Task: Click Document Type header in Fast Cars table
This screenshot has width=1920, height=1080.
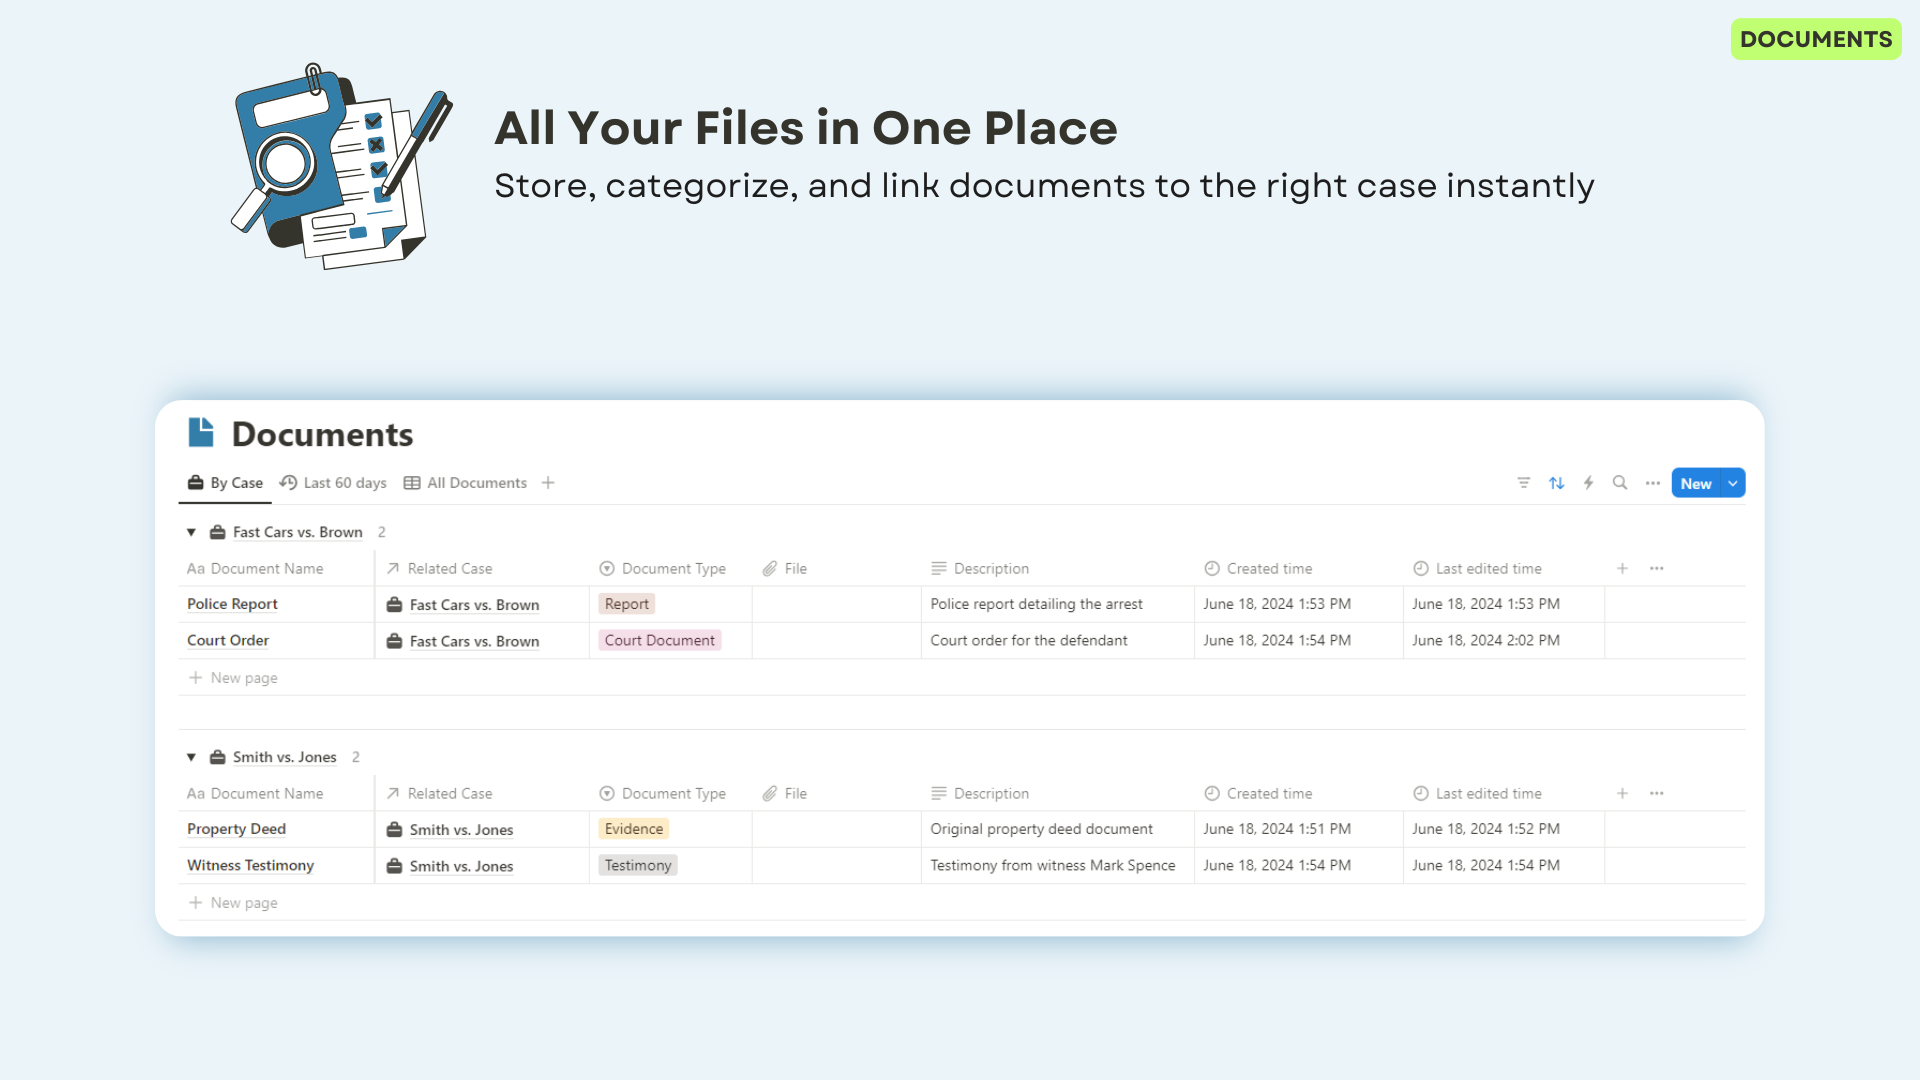Action: pos(663,568)
